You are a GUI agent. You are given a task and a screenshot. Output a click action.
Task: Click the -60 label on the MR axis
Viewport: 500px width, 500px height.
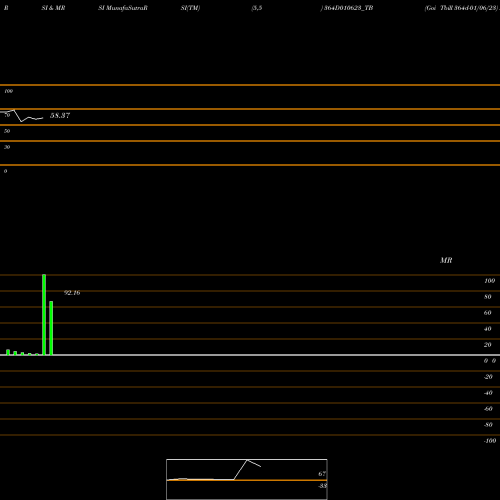click(488, 409)
